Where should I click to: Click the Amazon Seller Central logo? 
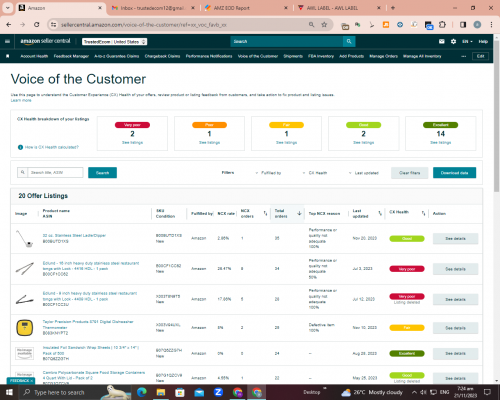(45, 41)
